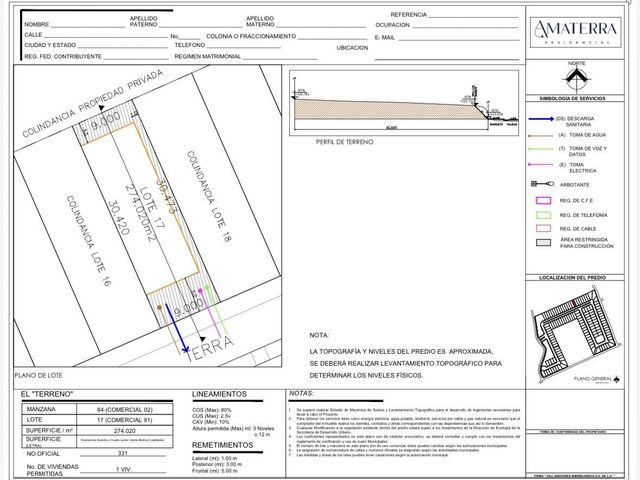
Task: Click the Reg. Fed. Contribuyente blank line
Action: pyautogui.click(x=136, y=59)
